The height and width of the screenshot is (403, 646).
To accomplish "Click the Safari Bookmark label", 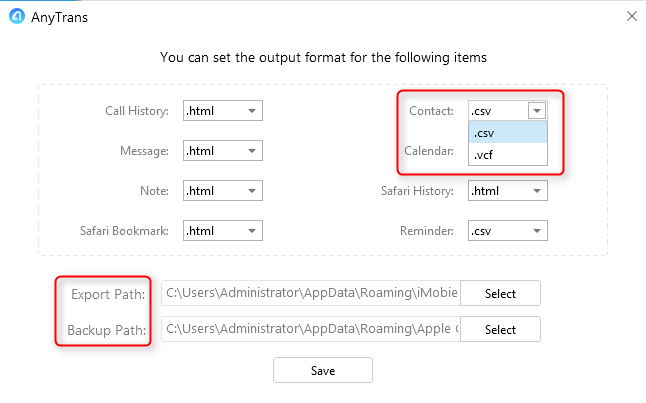I will pos(124,231).
